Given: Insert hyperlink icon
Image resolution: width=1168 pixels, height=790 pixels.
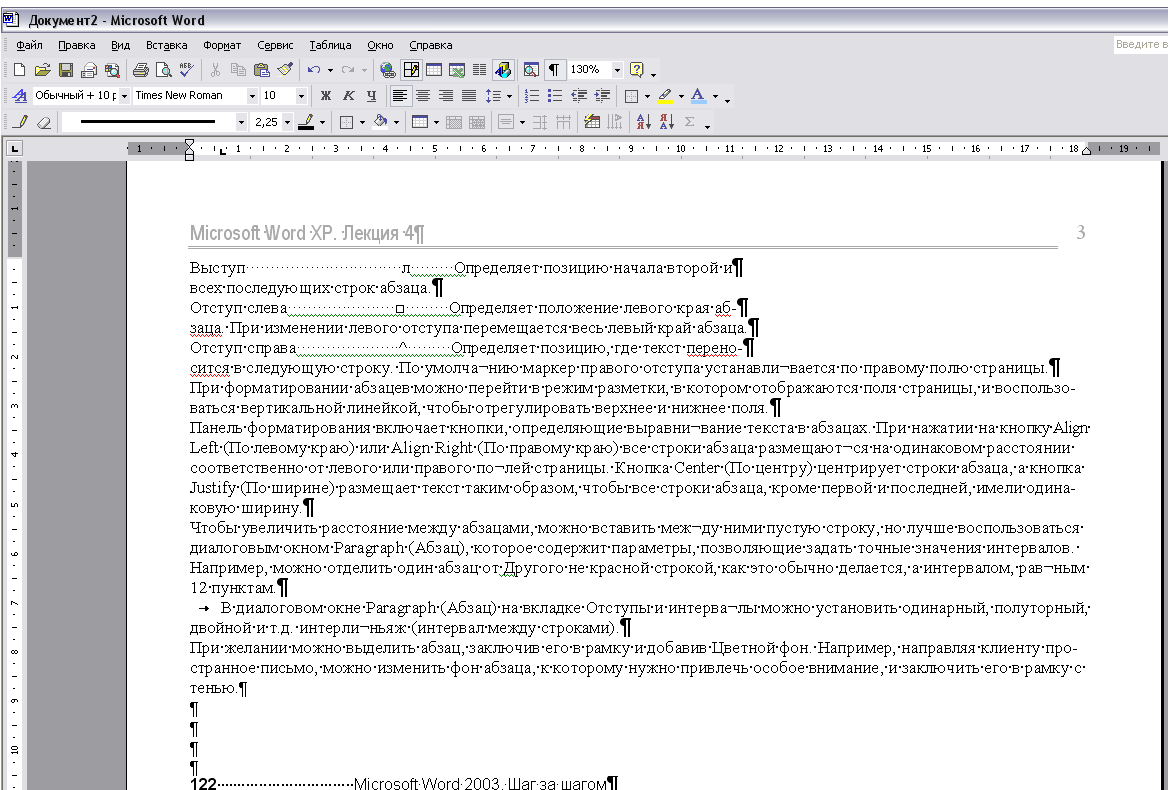Looking at the screenshot, I should [387, 70].
